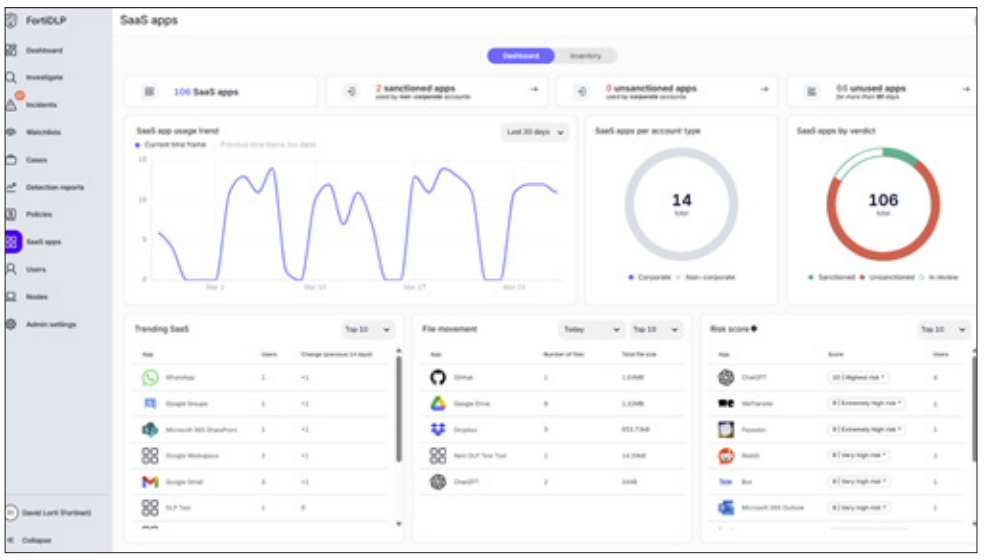Toggle the Current time frame legend item

pos(170,145)
